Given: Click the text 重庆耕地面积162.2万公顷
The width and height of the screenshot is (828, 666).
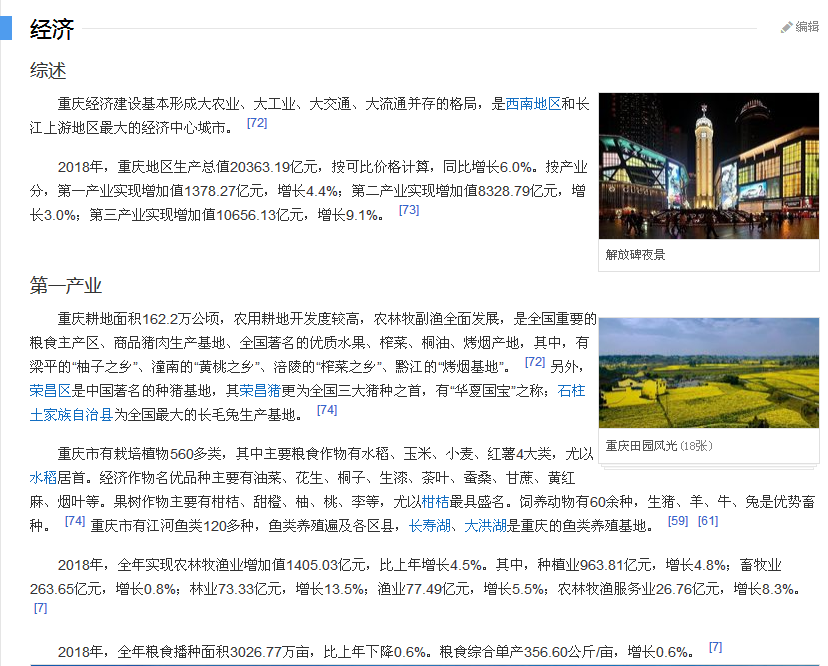Looking at the screenshot, I should coord(138,319).
